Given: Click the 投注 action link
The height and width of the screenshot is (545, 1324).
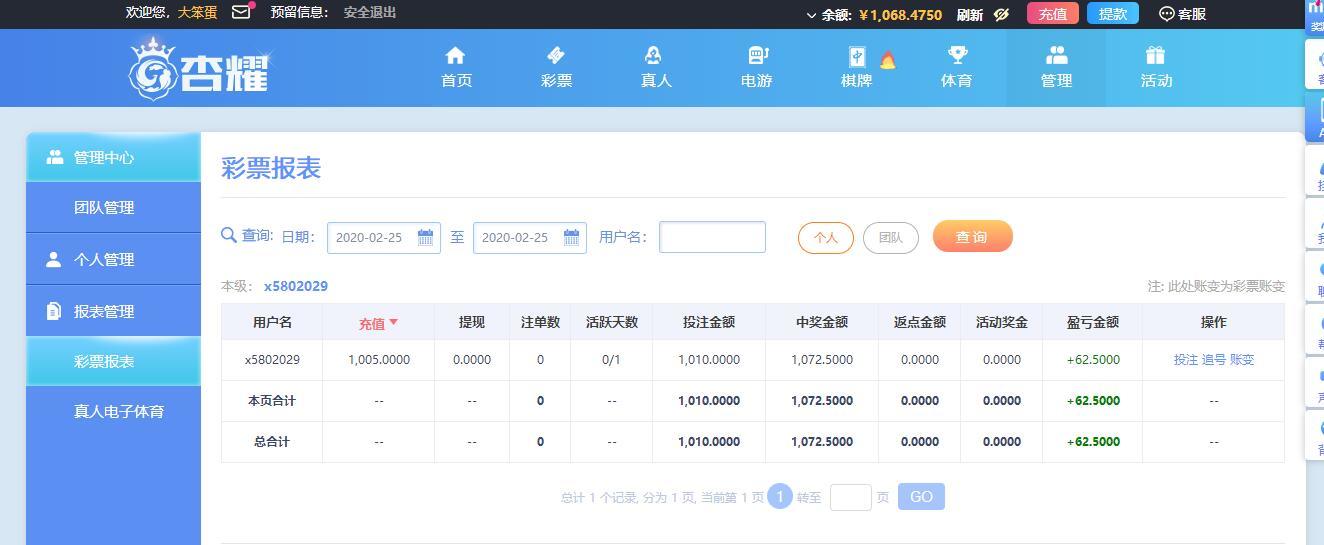Looking at the screenshot, I should (x=1185, y=359).
